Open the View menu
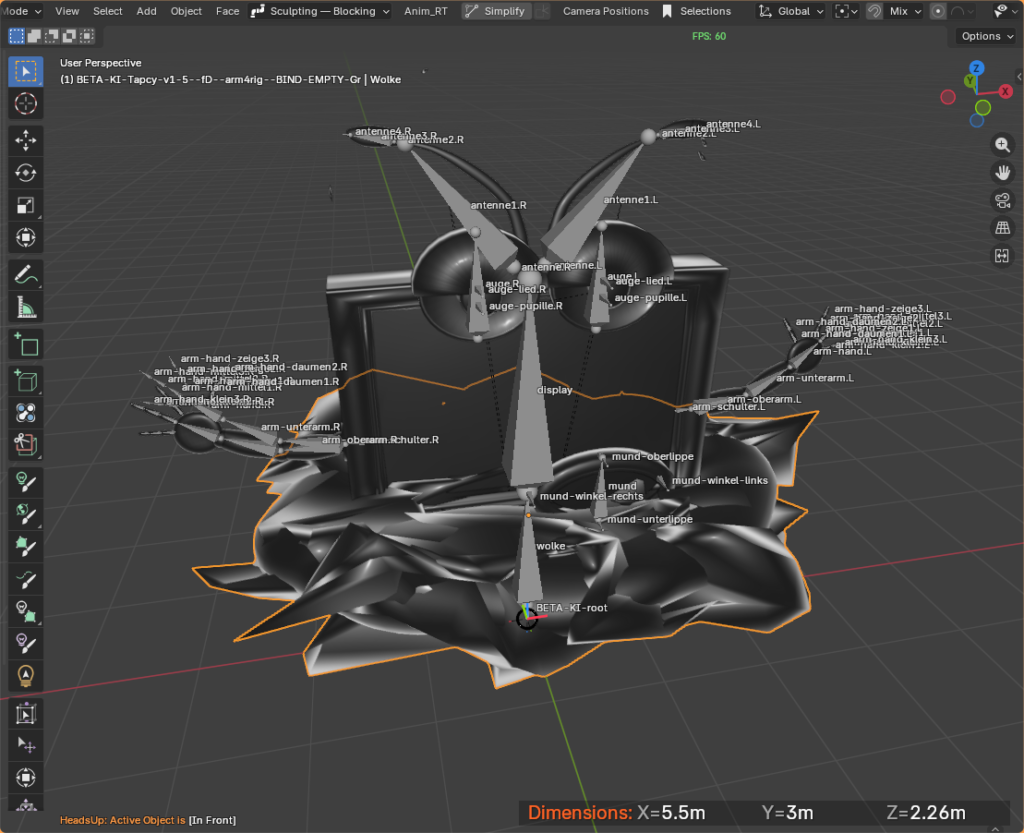The image size is (1024, 833). [66, 11]
